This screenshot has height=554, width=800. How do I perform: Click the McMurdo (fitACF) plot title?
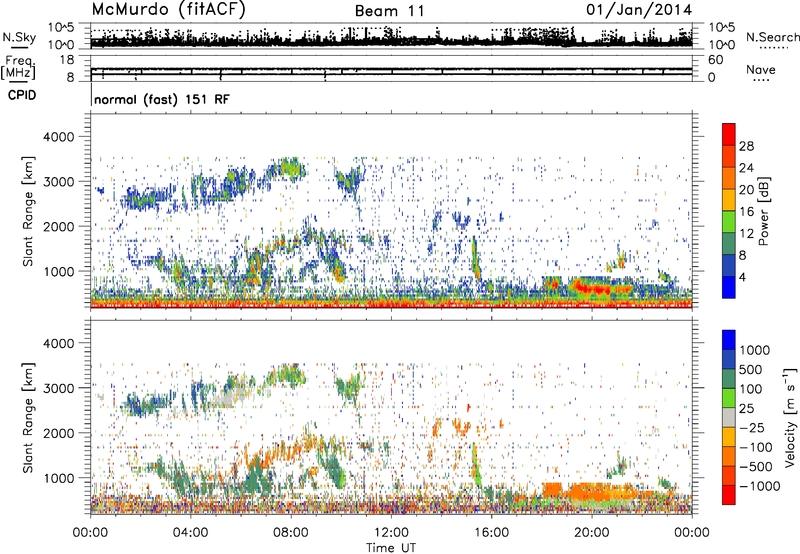click(168, 10)
